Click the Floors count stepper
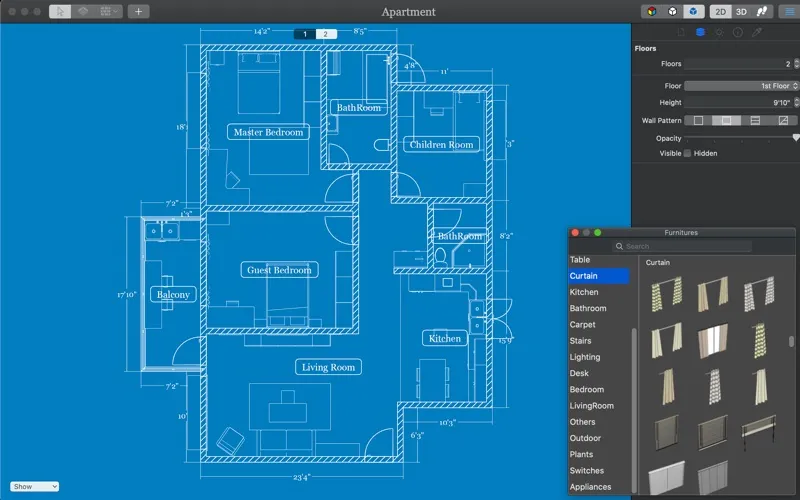 point(797,64)
